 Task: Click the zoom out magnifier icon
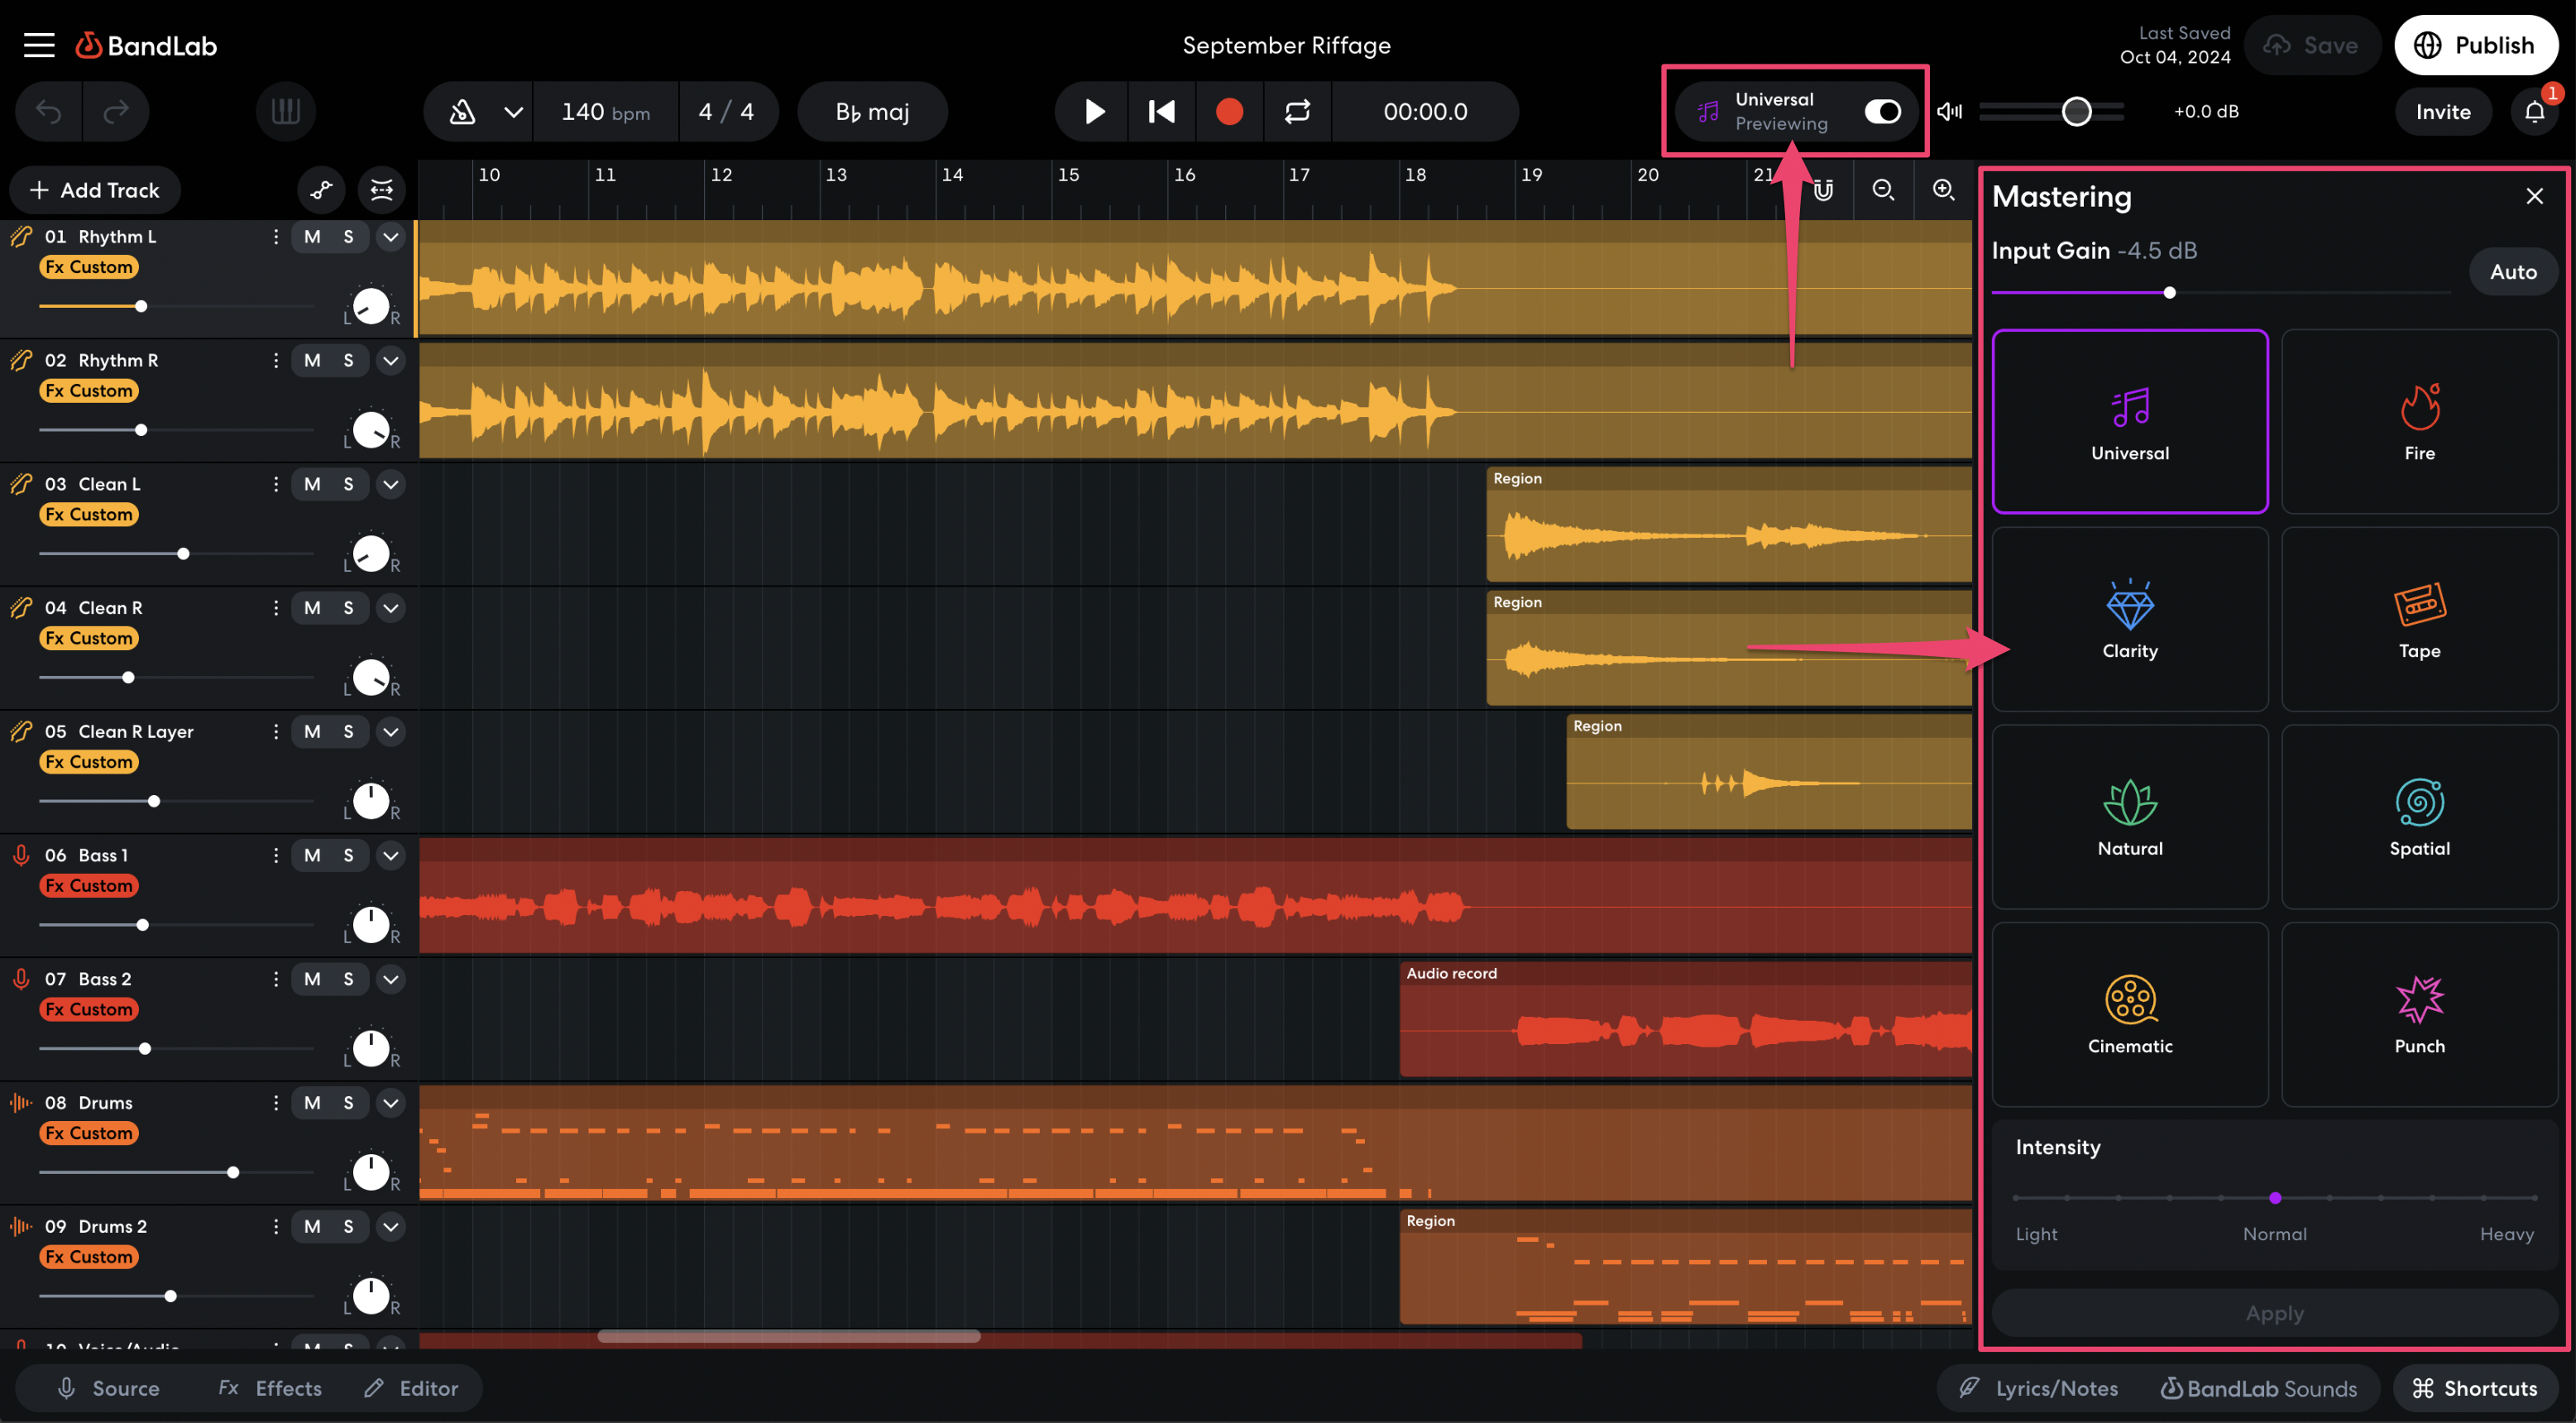point(1883,190)
